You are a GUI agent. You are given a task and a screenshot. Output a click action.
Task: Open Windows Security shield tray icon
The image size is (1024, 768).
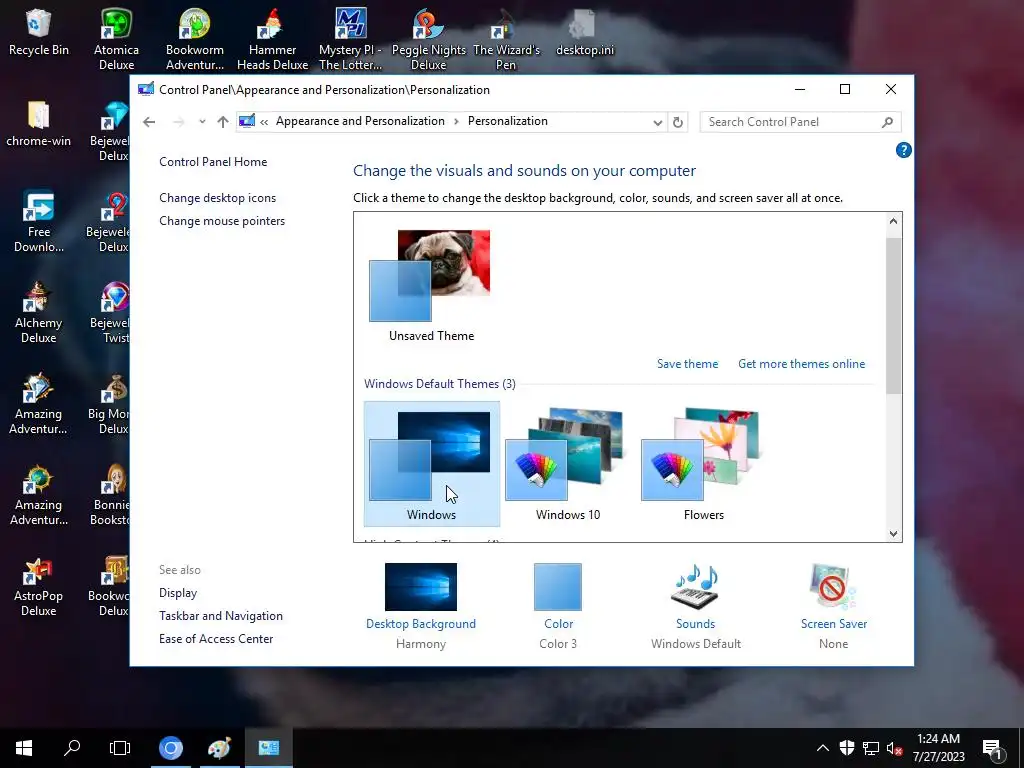coord(846,748)
